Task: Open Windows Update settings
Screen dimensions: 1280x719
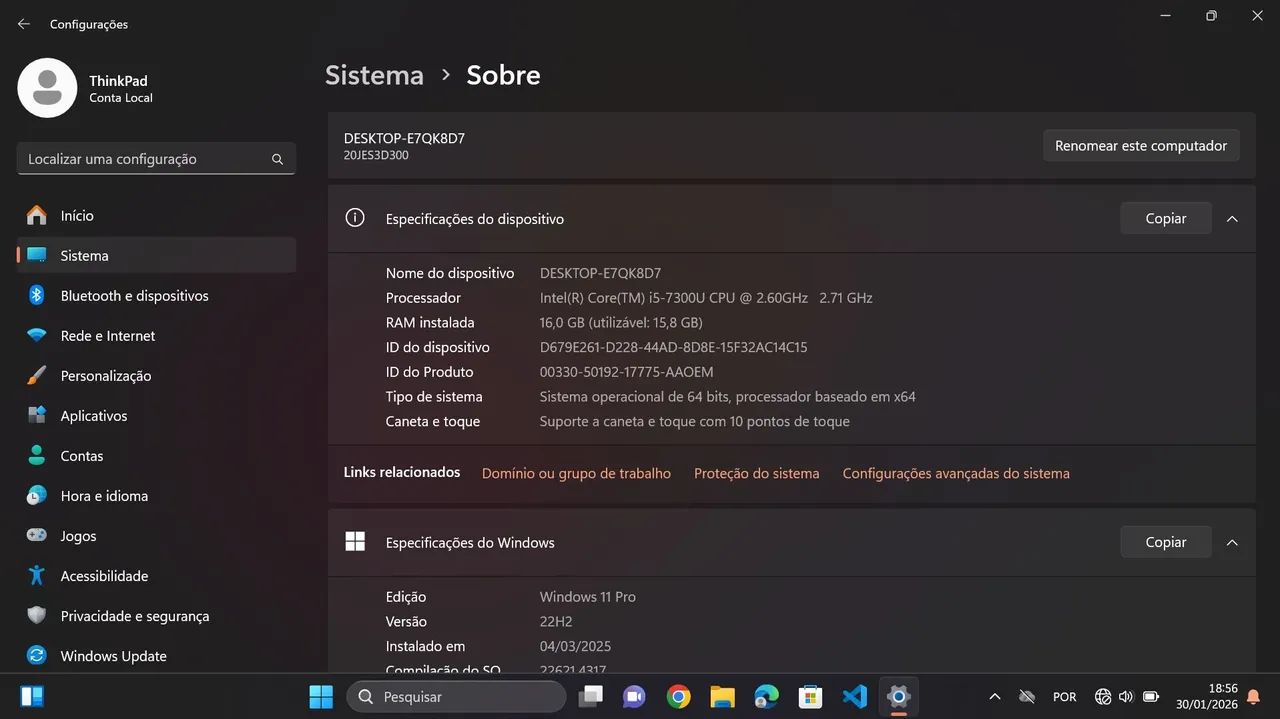Action: (x=113, y=655)
